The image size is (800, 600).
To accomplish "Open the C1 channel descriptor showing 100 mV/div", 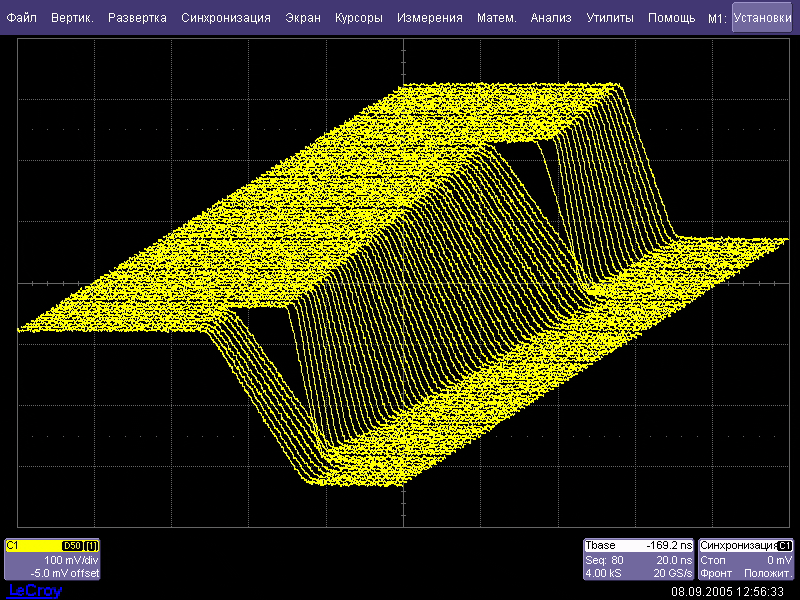I will [x=52, y=561].
